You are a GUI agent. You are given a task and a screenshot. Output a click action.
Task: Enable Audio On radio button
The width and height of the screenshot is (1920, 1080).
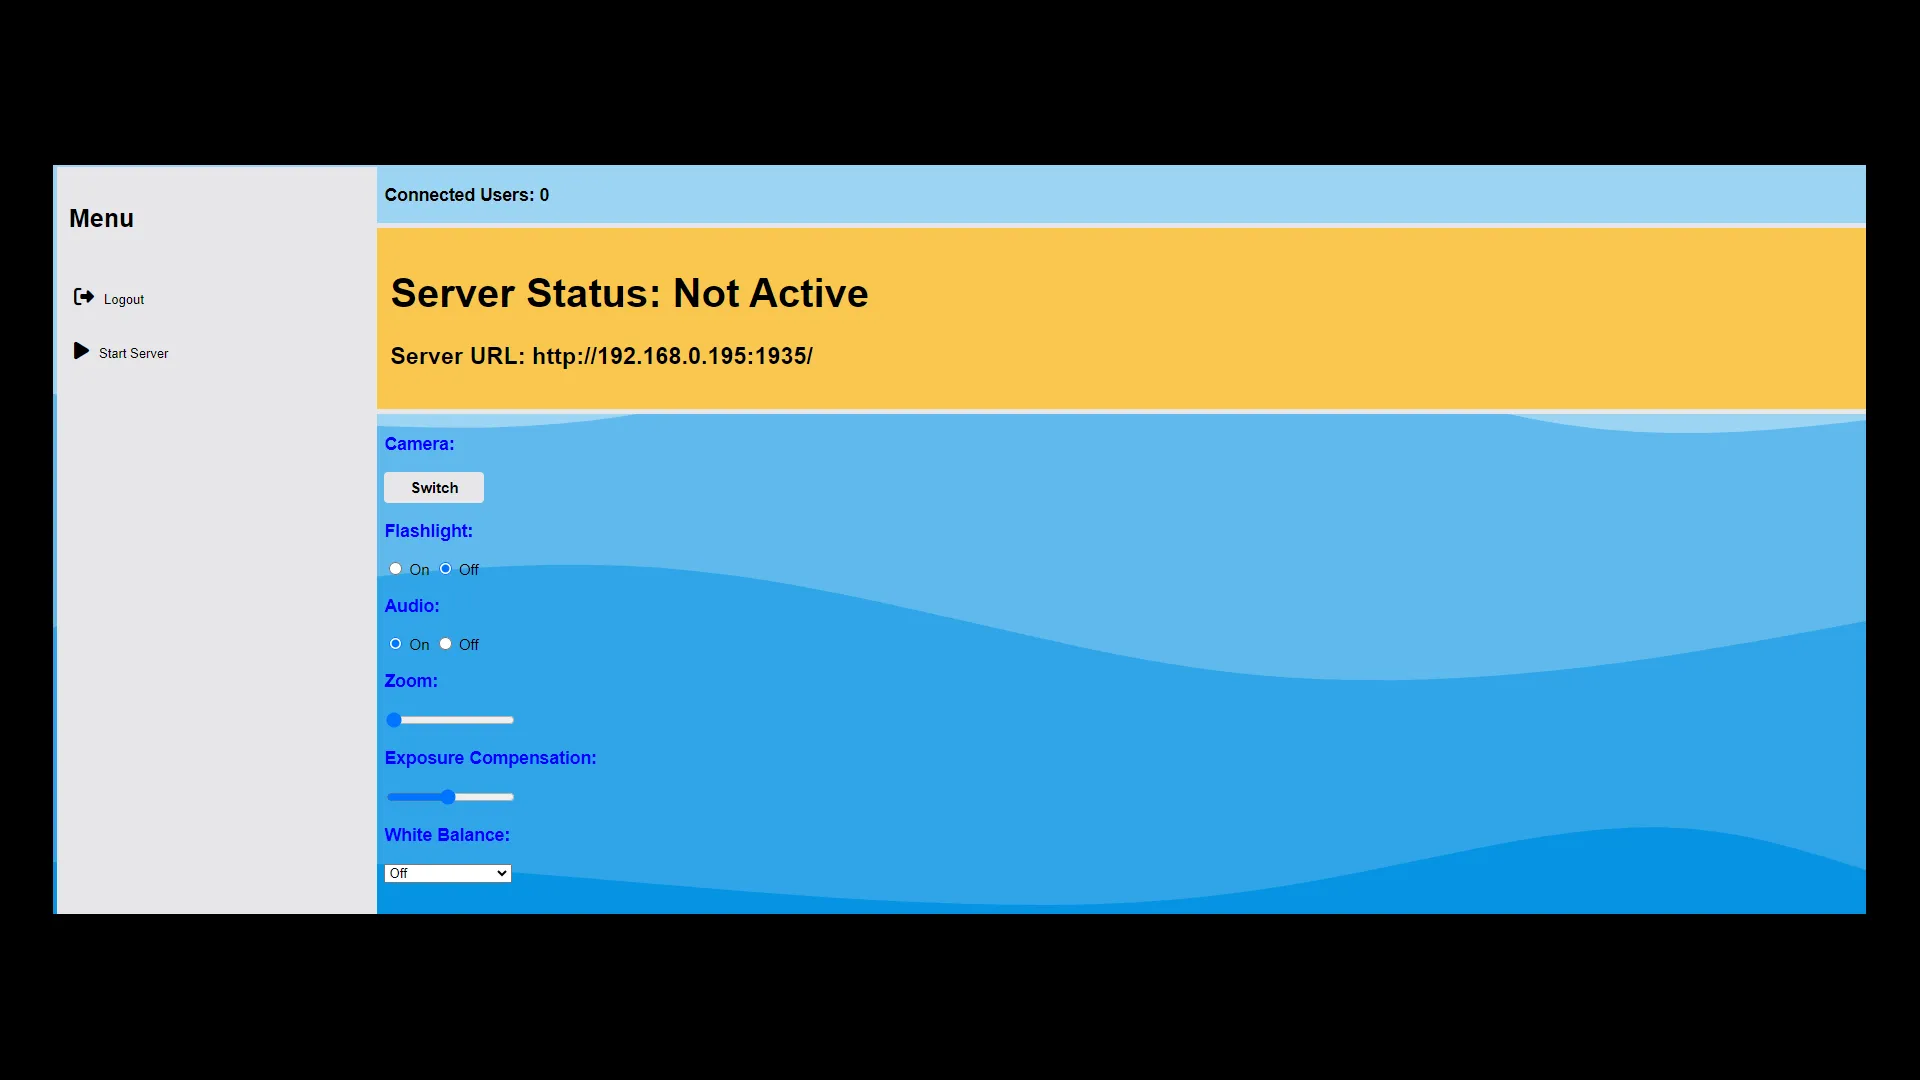(x=395, y=644)
